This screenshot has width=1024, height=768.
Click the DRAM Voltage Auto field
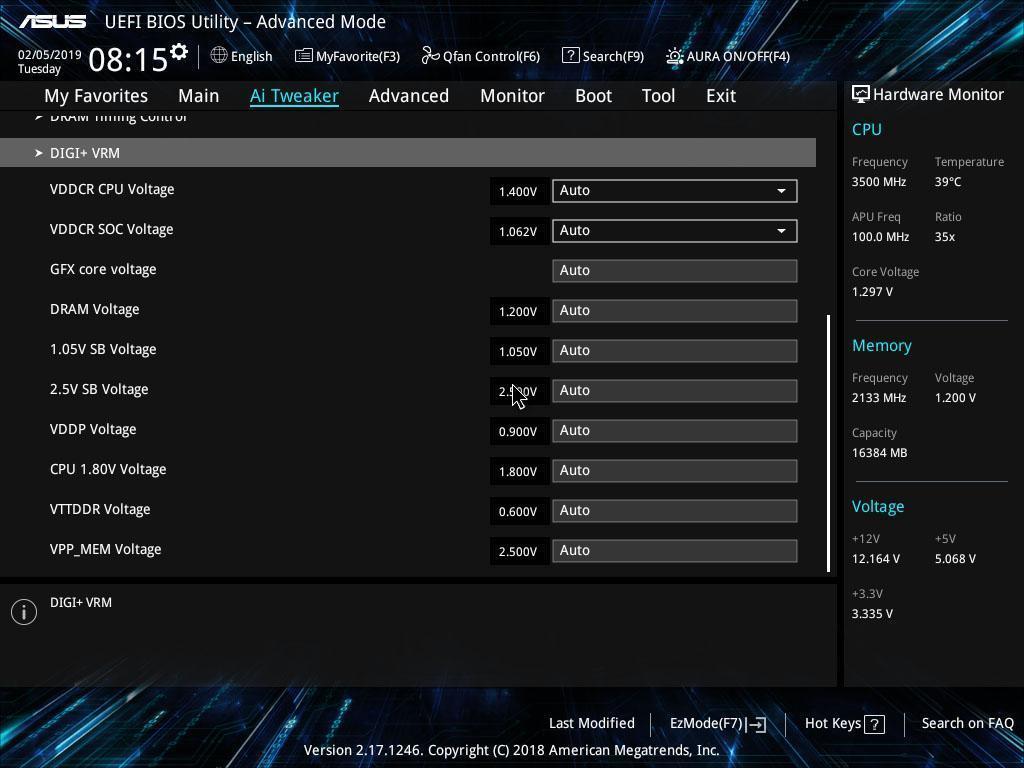coord(675,311)
